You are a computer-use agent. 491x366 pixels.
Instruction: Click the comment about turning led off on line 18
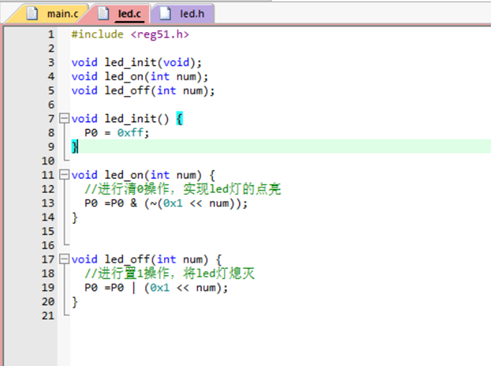[x=170, y=274]
